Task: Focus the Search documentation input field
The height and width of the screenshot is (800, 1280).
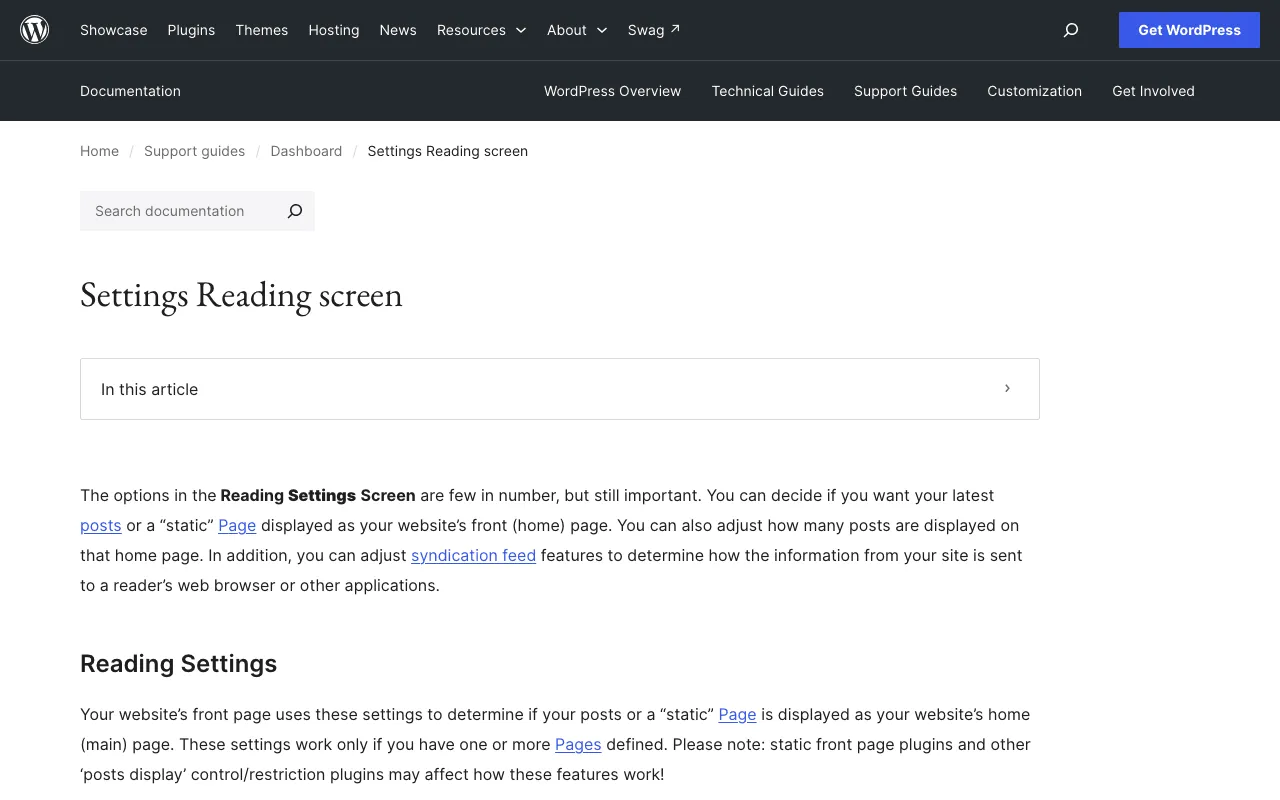Action: [x=178, y=211]
